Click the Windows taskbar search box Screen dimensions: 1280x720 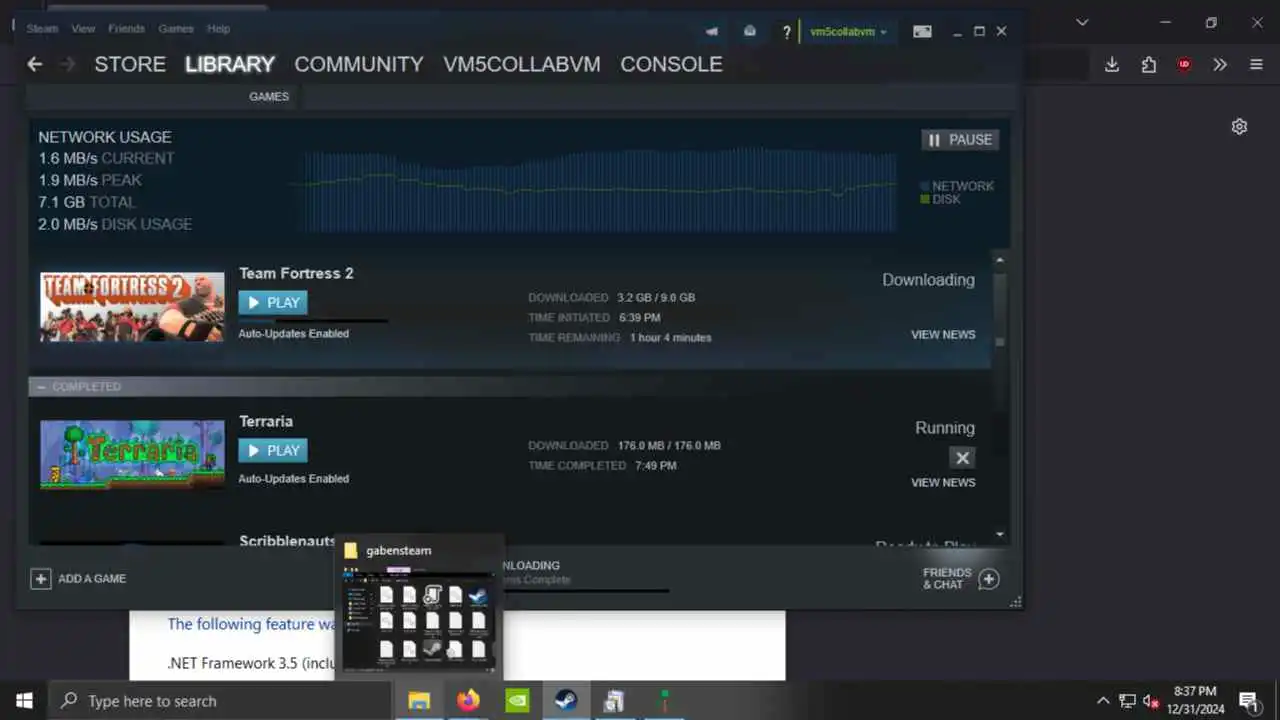[x=220, y=701]
